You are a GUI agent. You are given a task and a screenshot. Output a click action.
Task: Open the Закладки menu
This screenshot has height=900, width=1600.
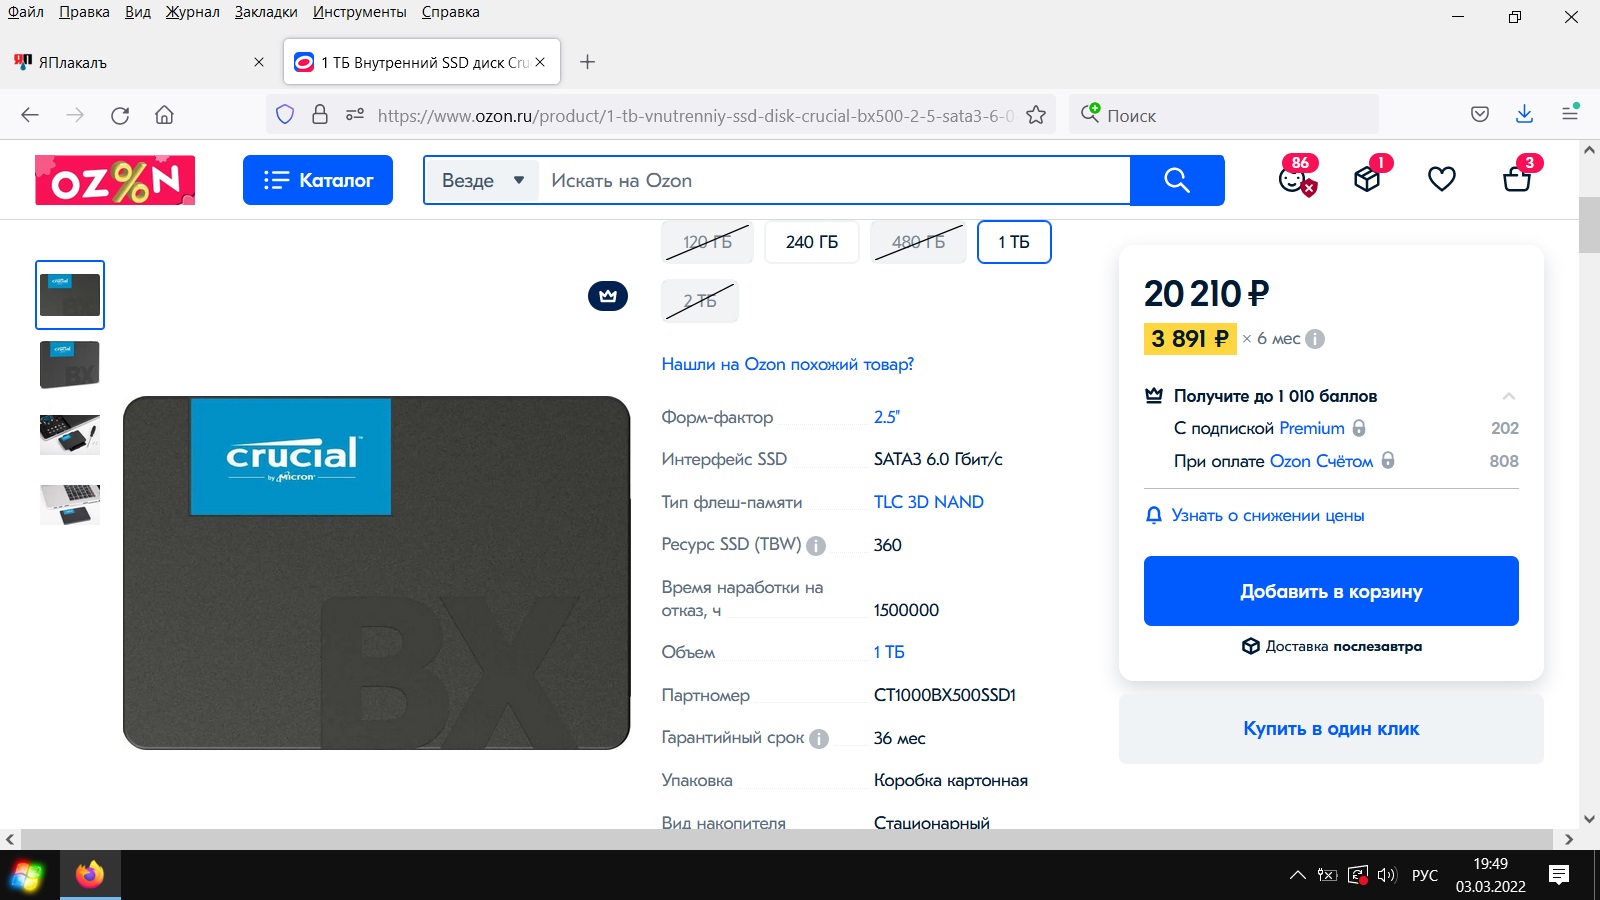point(266,12)
